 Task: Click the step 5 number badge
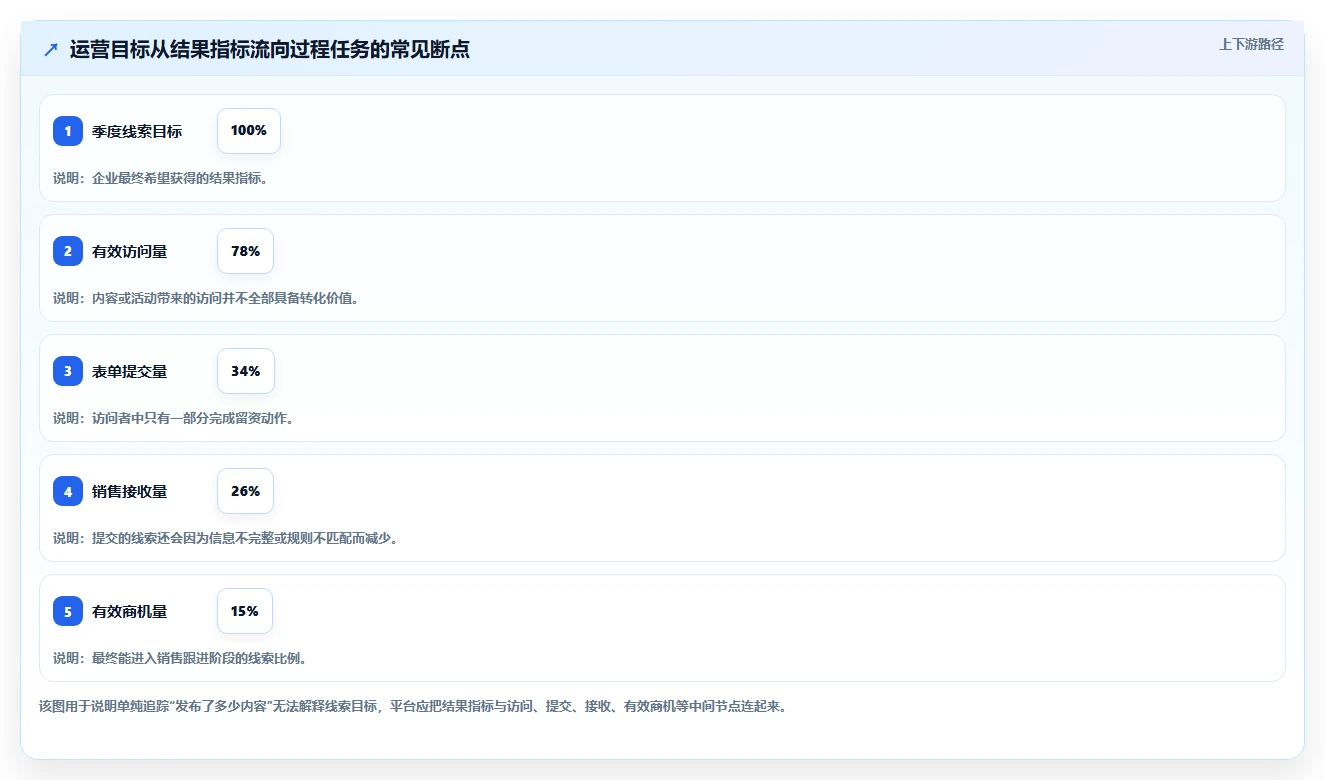pos(68,611)
